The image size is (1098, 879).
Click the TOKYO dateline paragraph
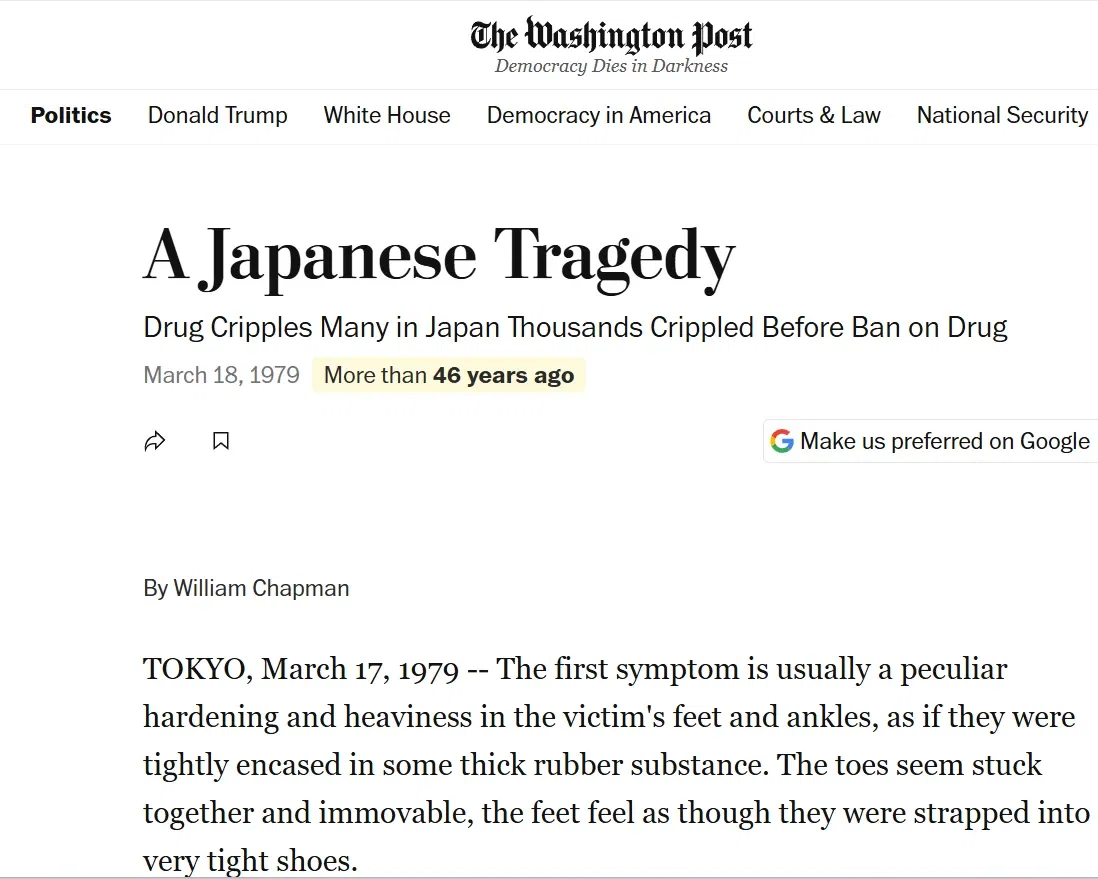tap(616, 765)
